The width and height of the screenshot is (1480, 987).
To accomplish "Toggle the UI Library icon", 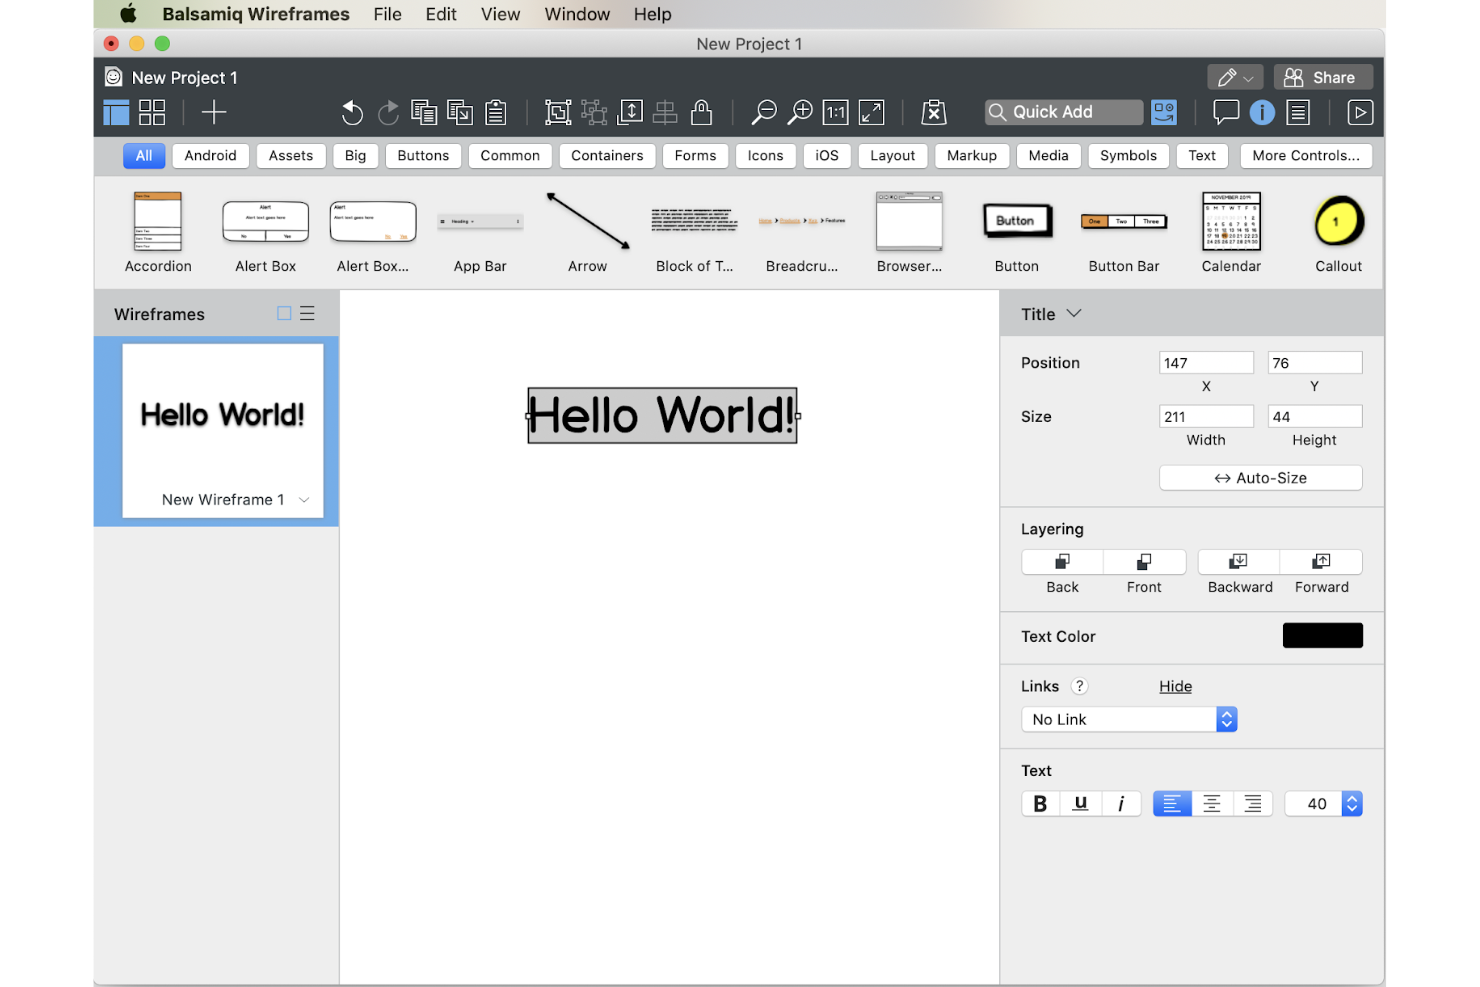I will [1164, 112].
